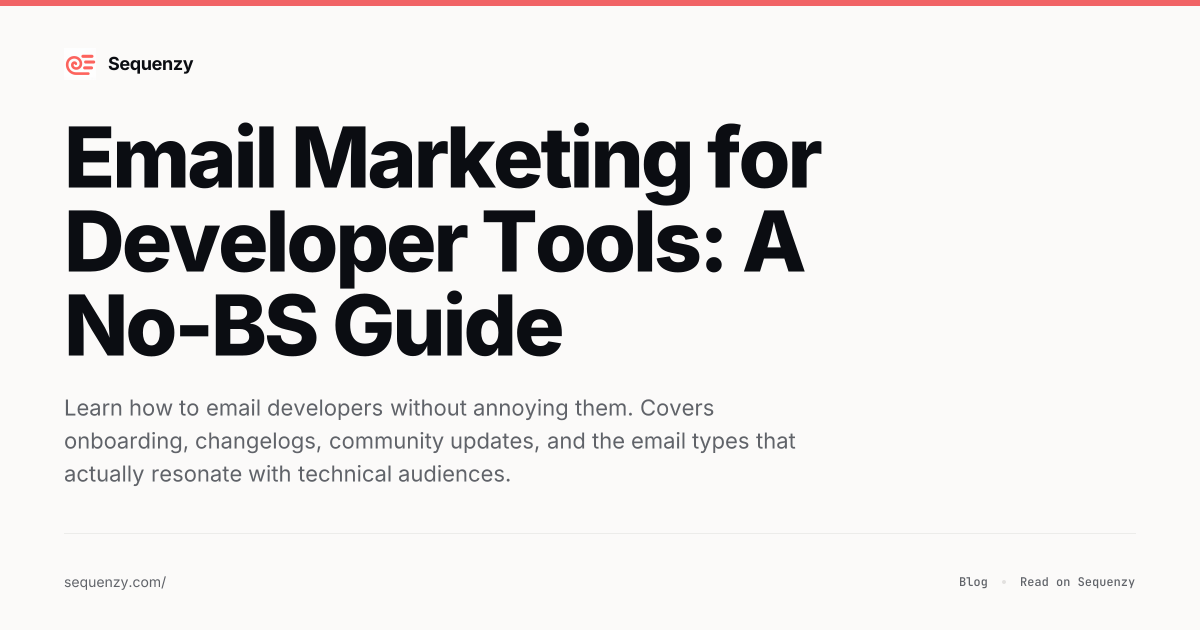Click the description starting 'Learn how to email developers'

(430, 441)
